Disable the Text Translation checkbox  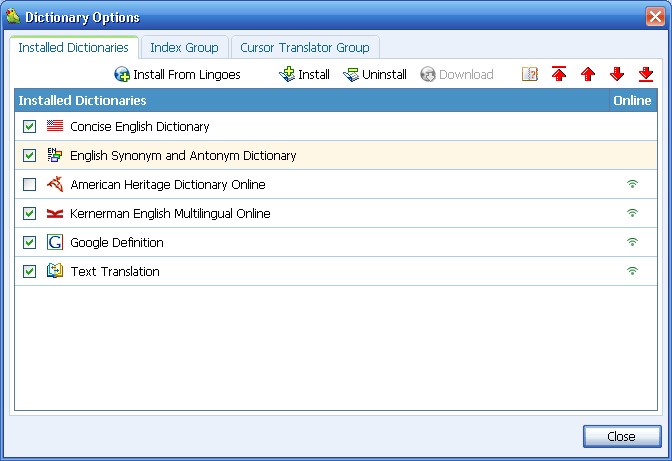click(29, 272)
